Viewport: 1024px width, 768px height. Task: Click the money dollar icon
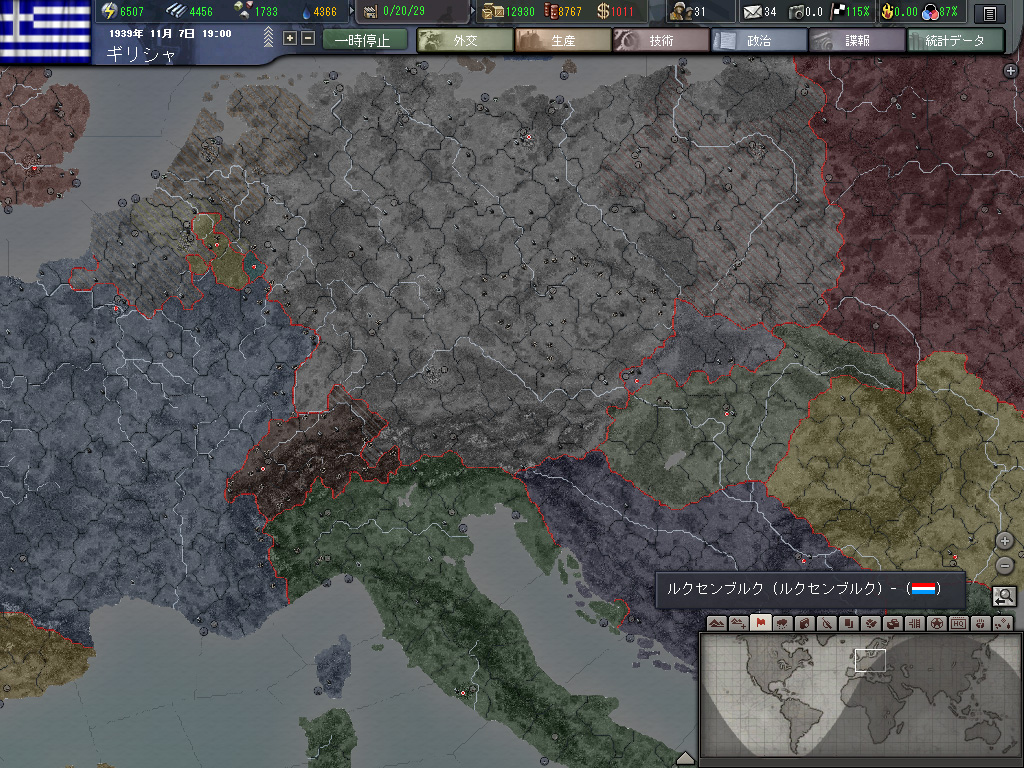pyautogui.click(x=603, y=11)
